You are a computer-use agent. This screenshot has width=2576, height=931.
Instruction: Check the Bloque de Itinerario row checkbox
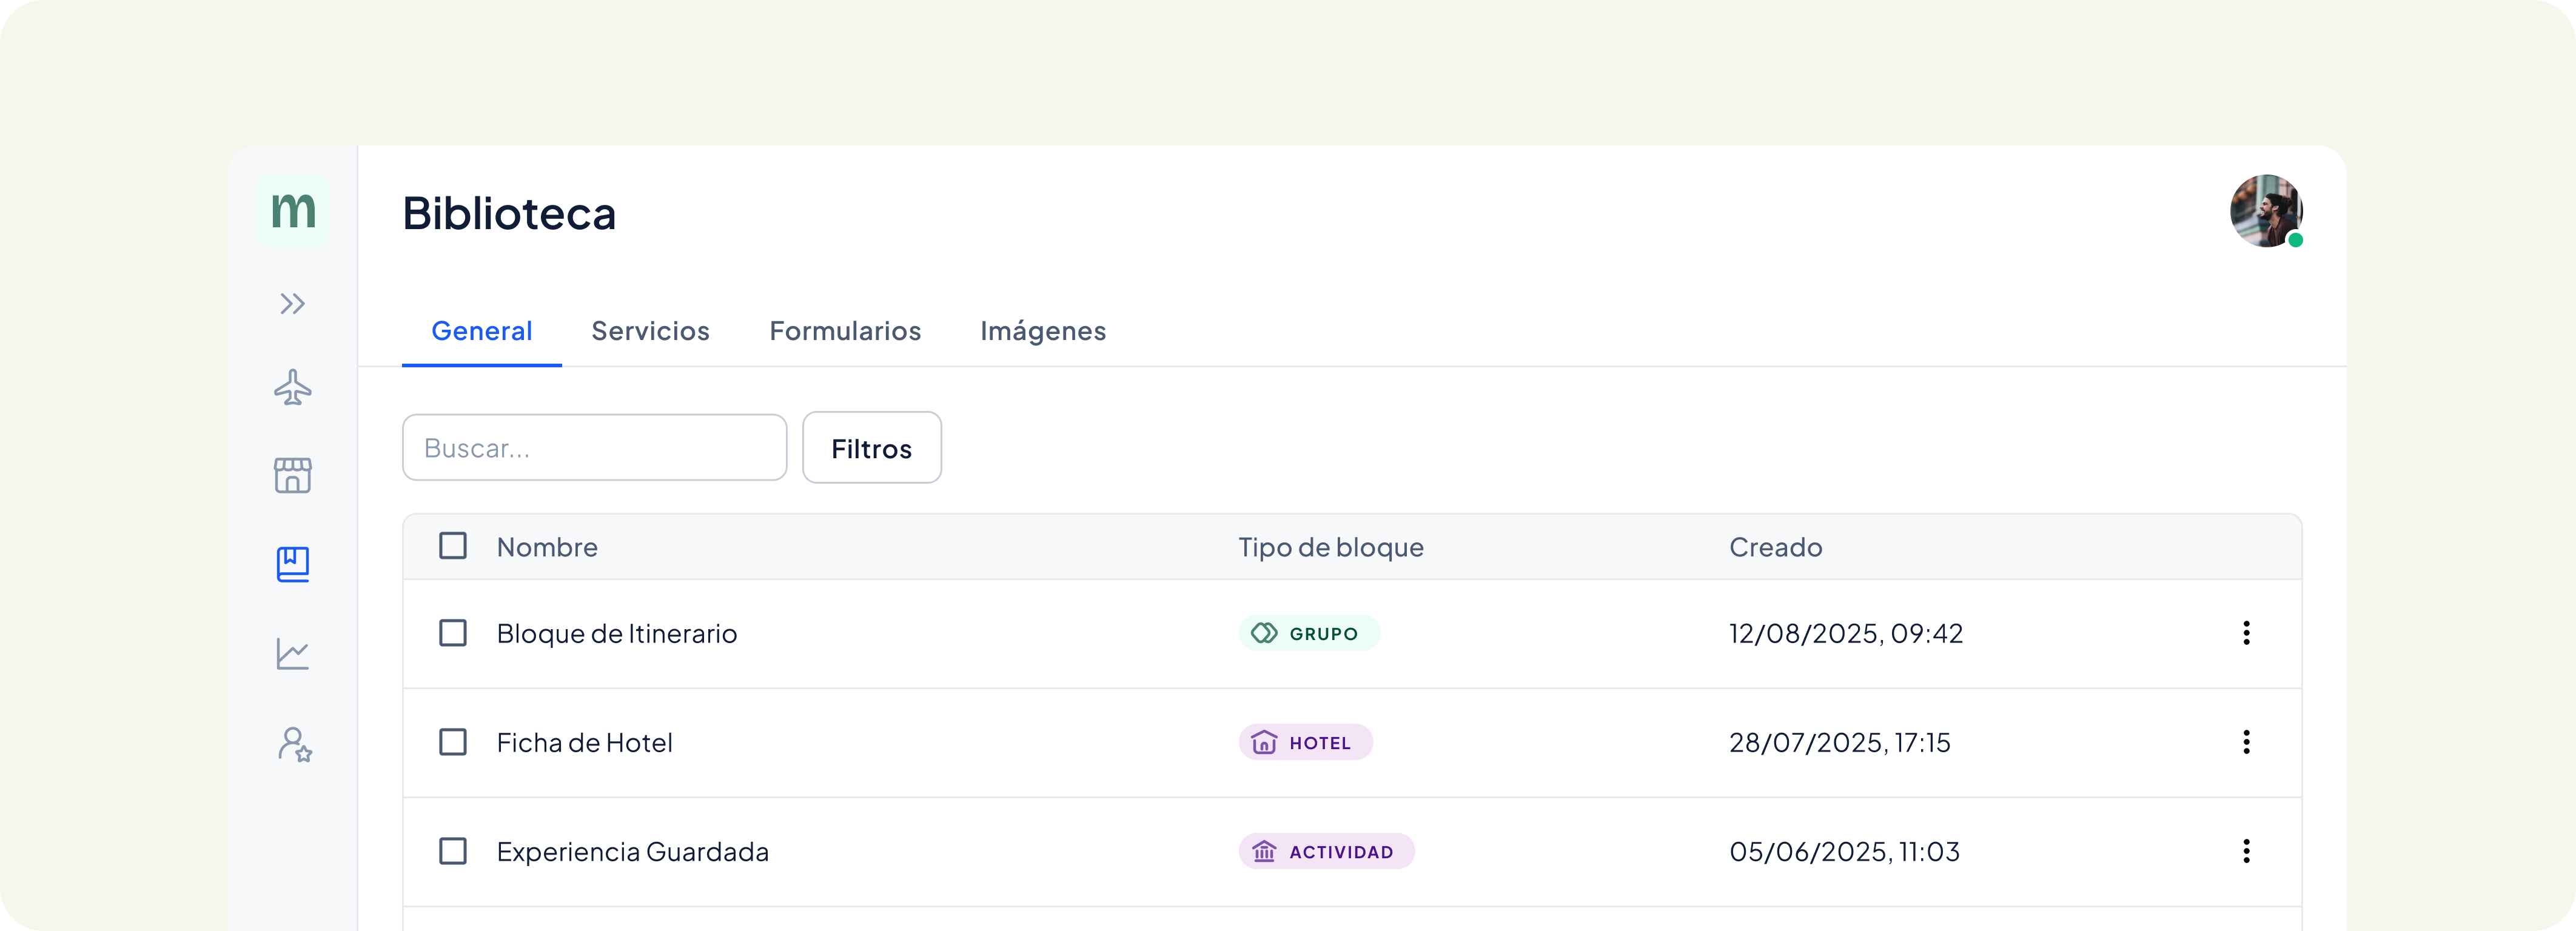click(x=453, y=633)
